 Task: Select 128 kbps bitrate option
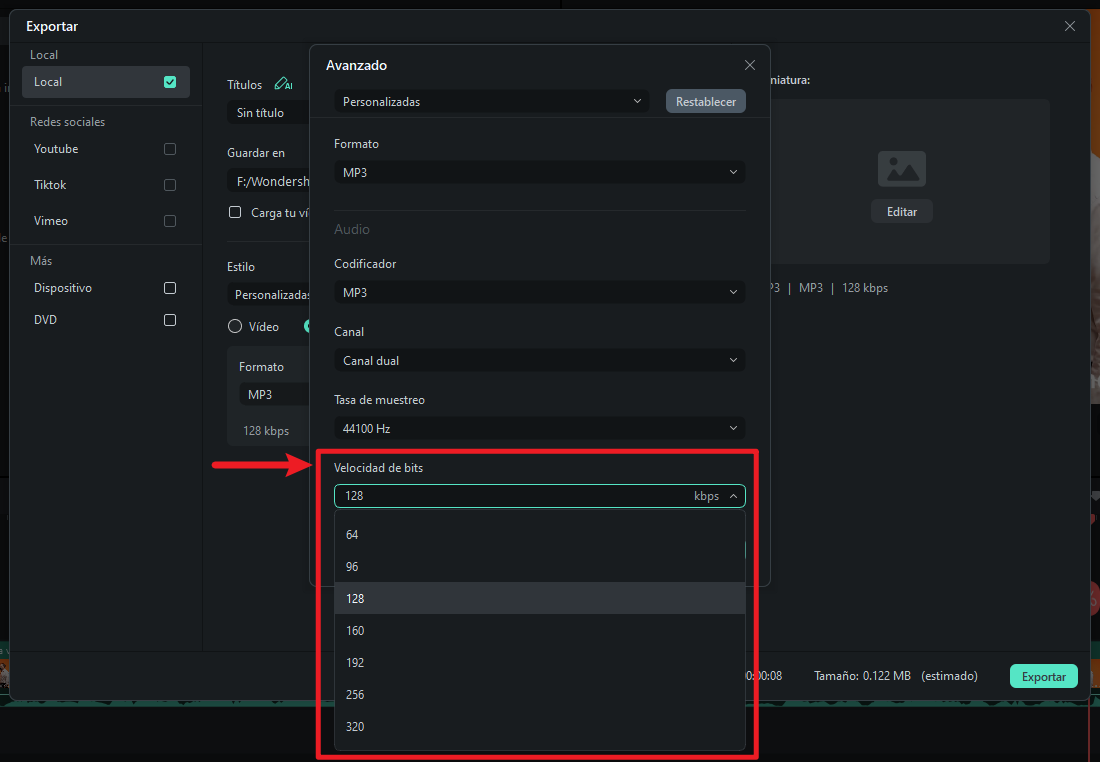click(x=539, y=599)
